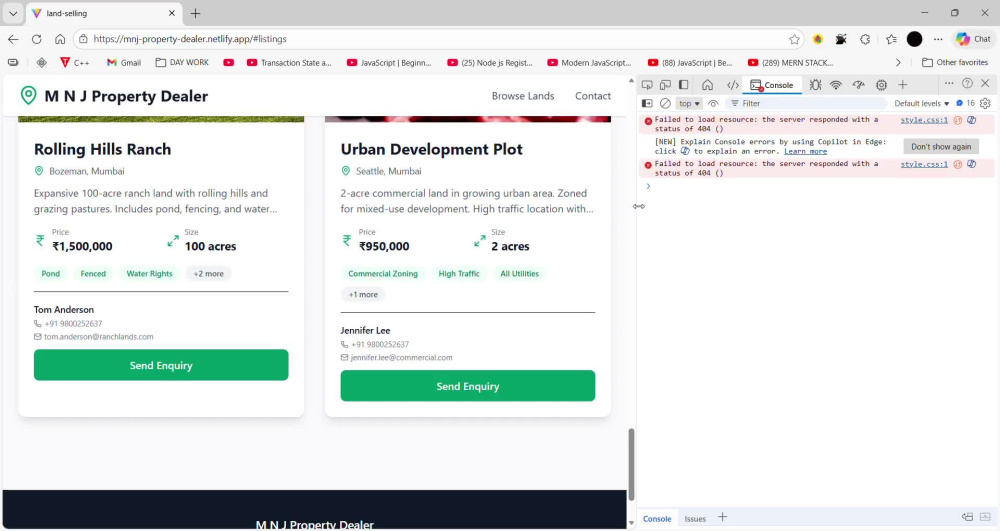Create a live expression with the eye icon
This screenshot has height=531, width=1000.
713,103
